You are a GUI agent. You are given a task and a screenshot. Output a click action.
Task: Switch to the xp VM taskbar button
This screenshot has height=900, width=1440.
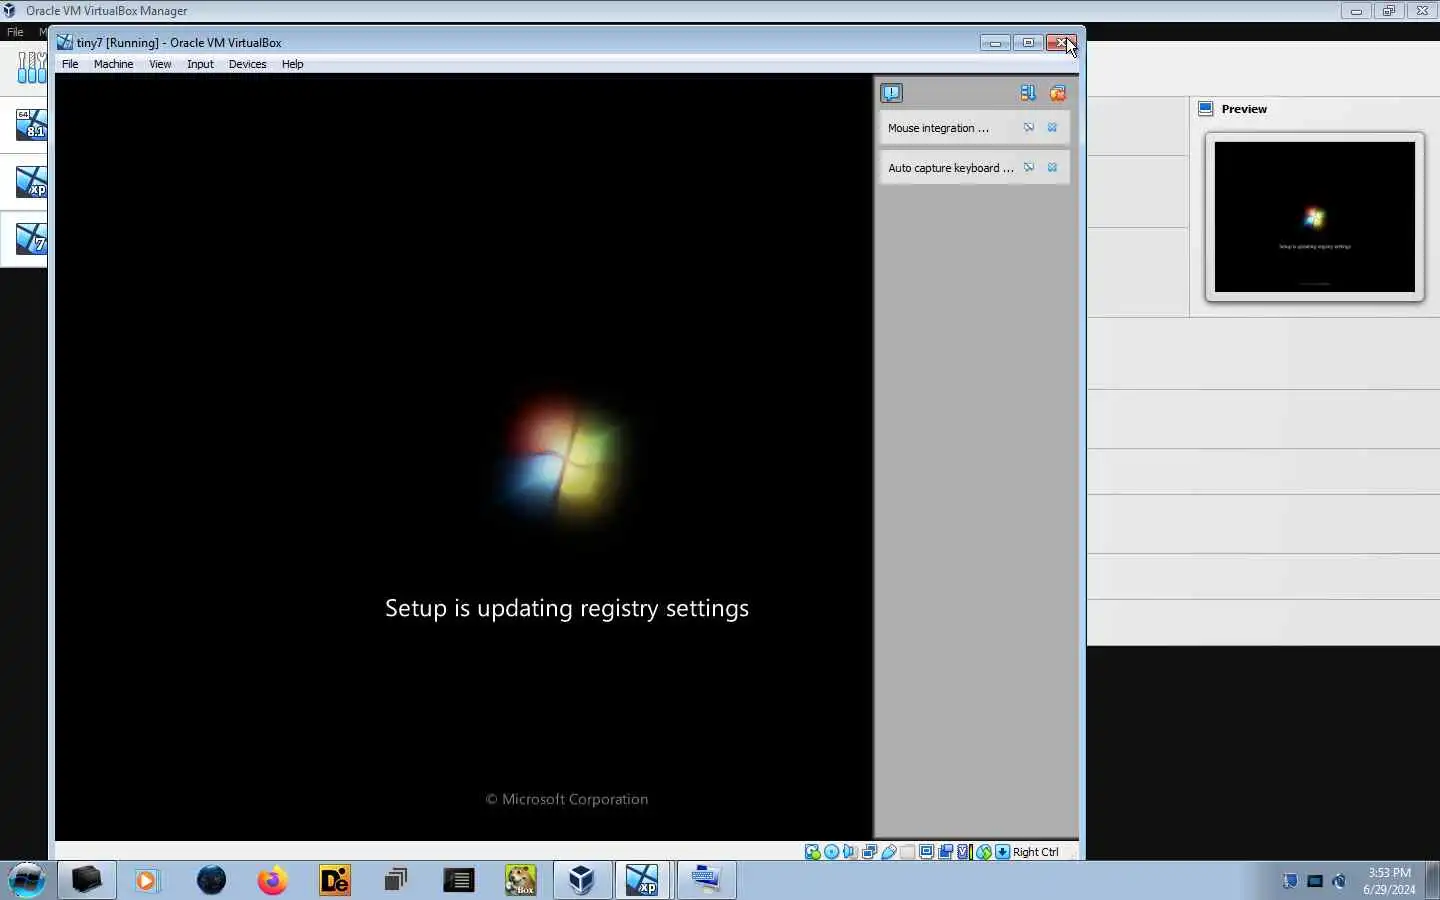pos(643,880)
